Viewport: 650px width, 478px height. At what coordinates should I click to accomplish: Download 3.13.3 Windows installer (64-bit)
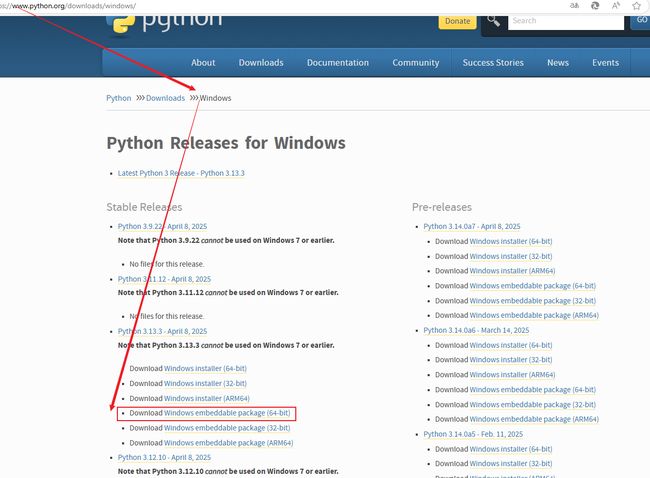point(205,369)
